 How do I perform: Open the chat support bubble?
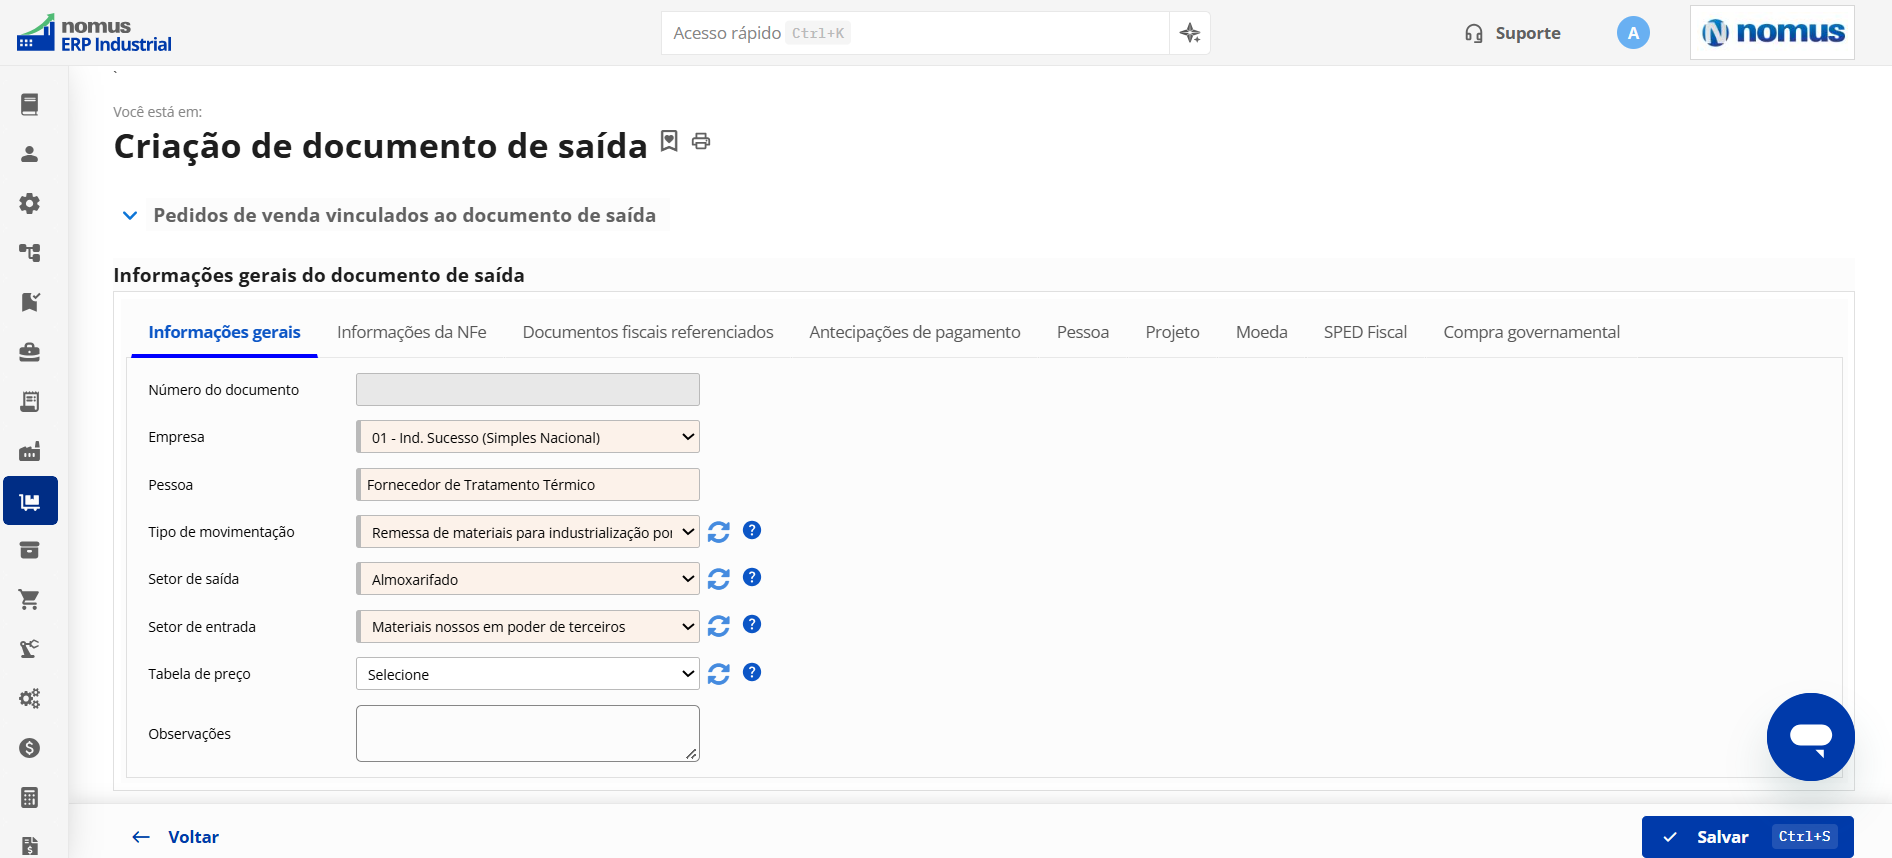1810,737
